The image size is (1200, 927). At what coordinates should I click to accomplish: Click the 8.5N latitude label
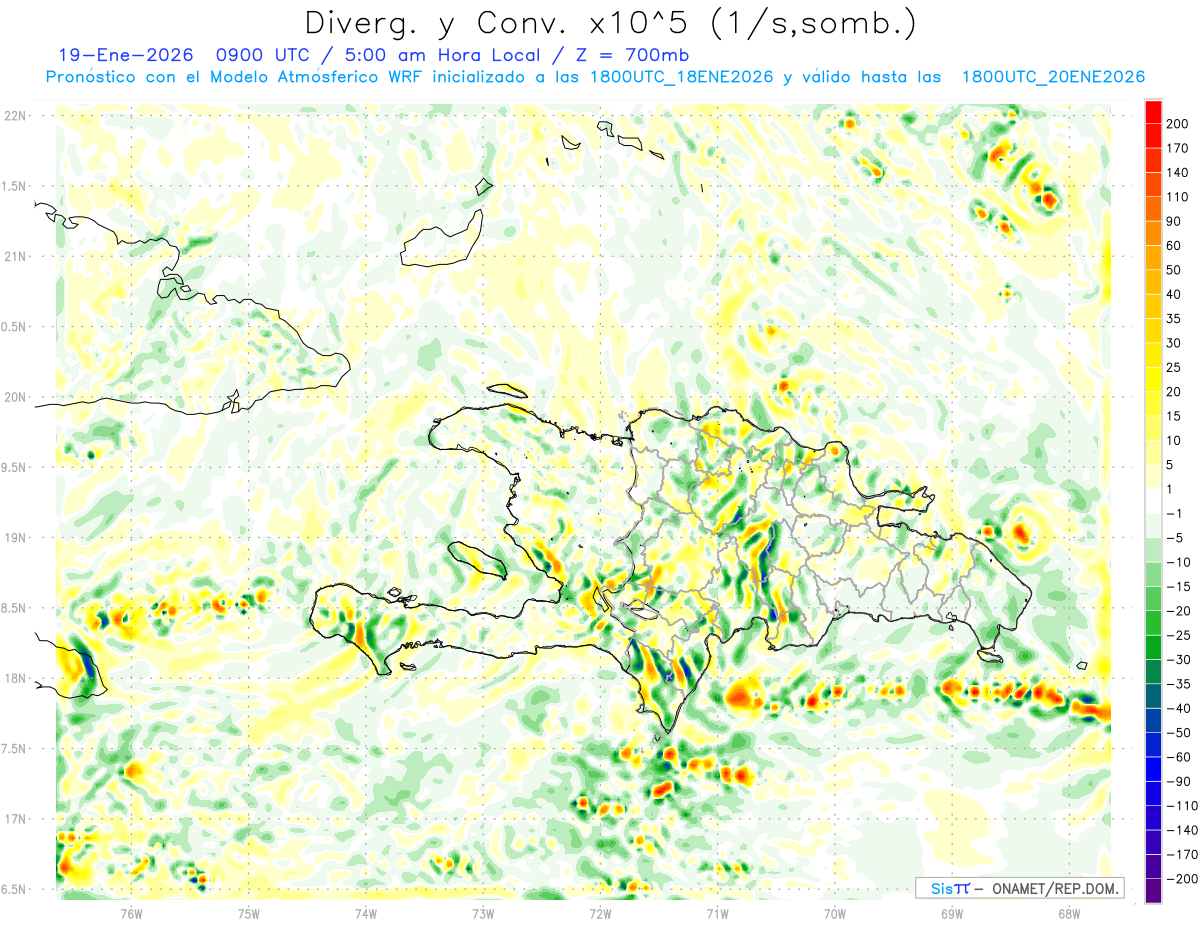pos(13,608)
